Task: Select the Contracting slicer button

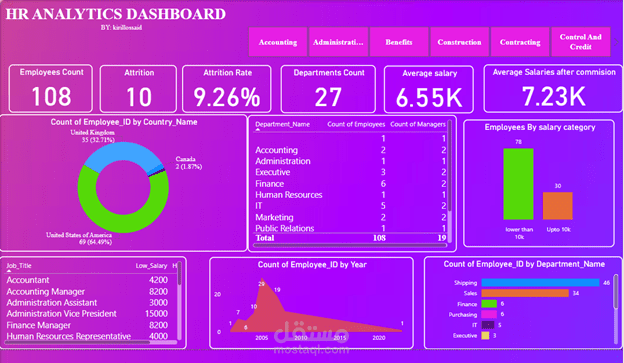Action: point(520,42)
